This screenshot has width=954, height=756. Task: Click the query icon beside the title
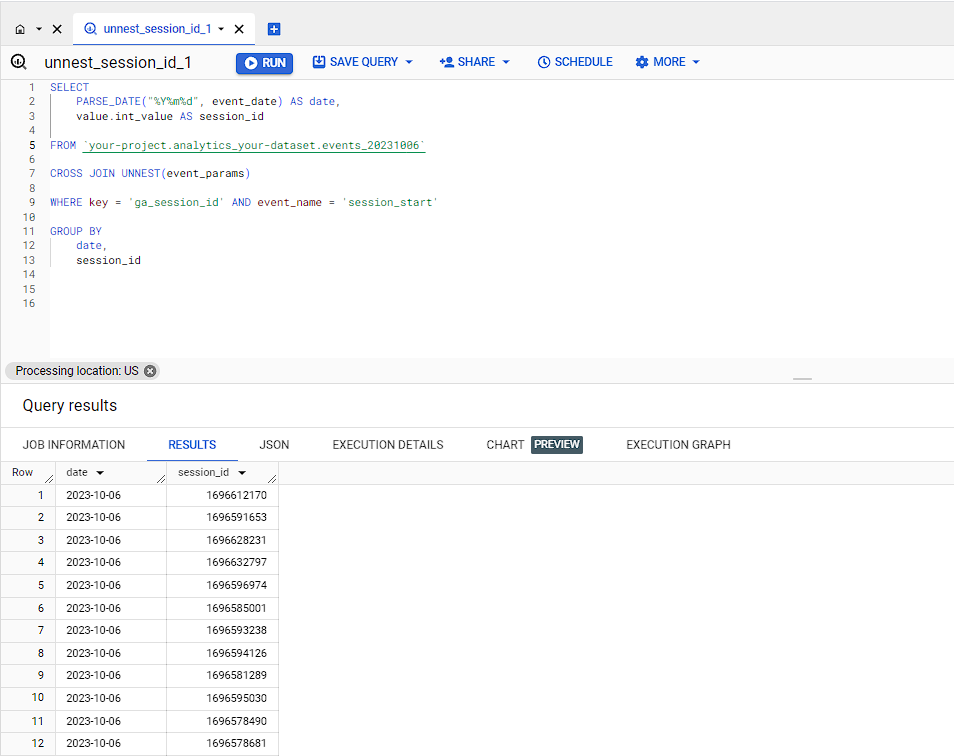click(x=19, y=62)
